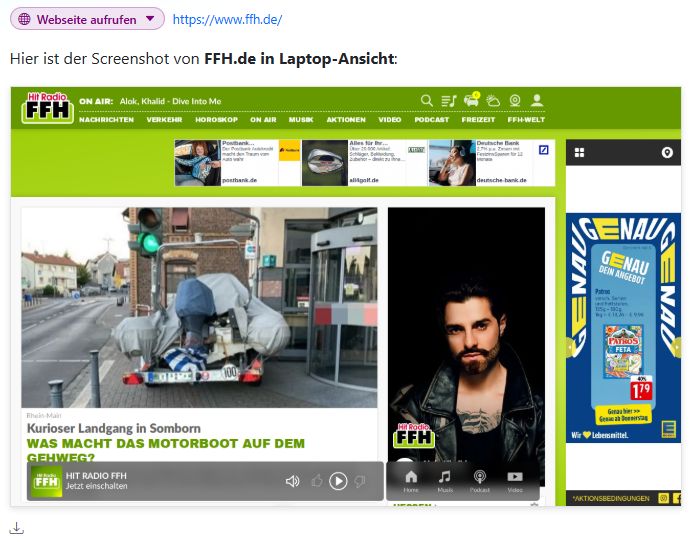
Task: Open the https://www.ffh.de/ link
Action: coord(227,19)
